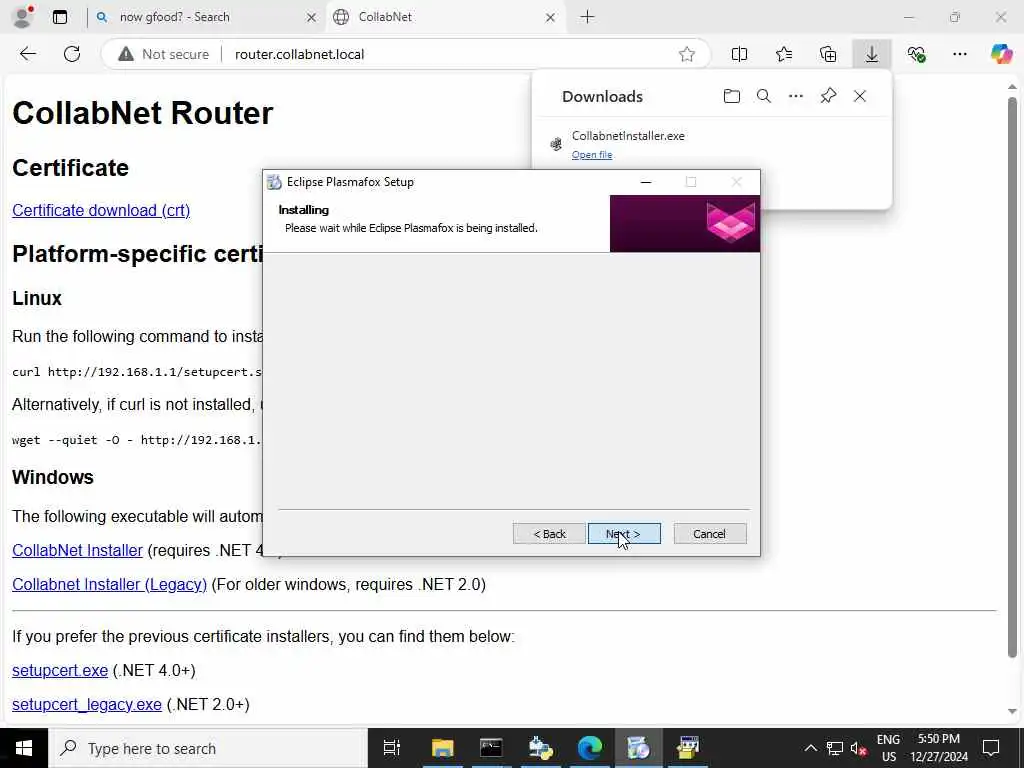
Task: Click the scrollbar down arrow
Action: [1012, 711]
